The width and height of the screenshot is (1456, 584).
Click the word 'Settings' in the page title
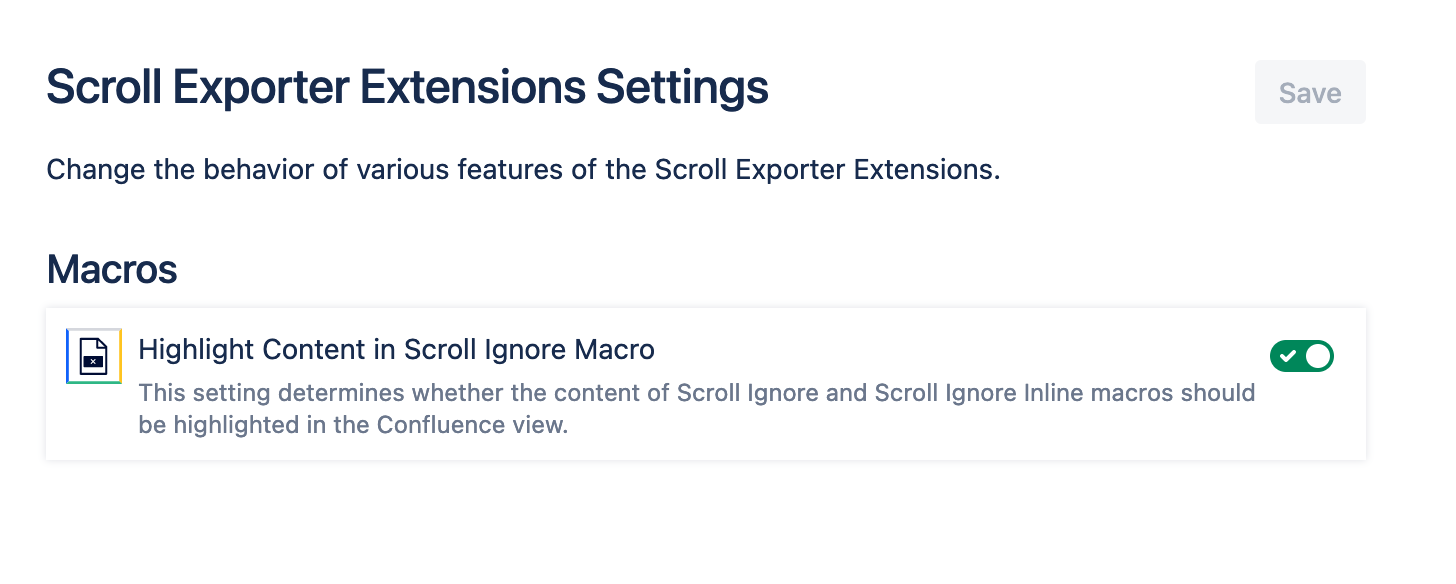(682, 88)
